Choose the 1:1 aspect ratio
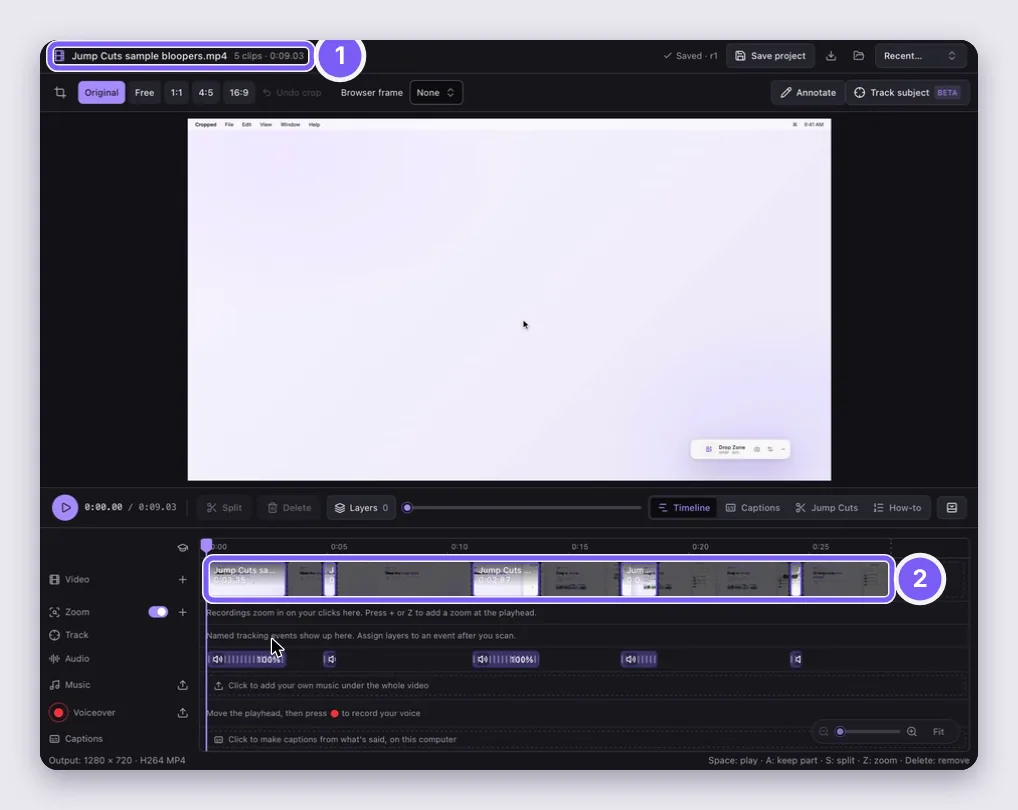Viewport: 1018px width, 810px height. point(177,92)
